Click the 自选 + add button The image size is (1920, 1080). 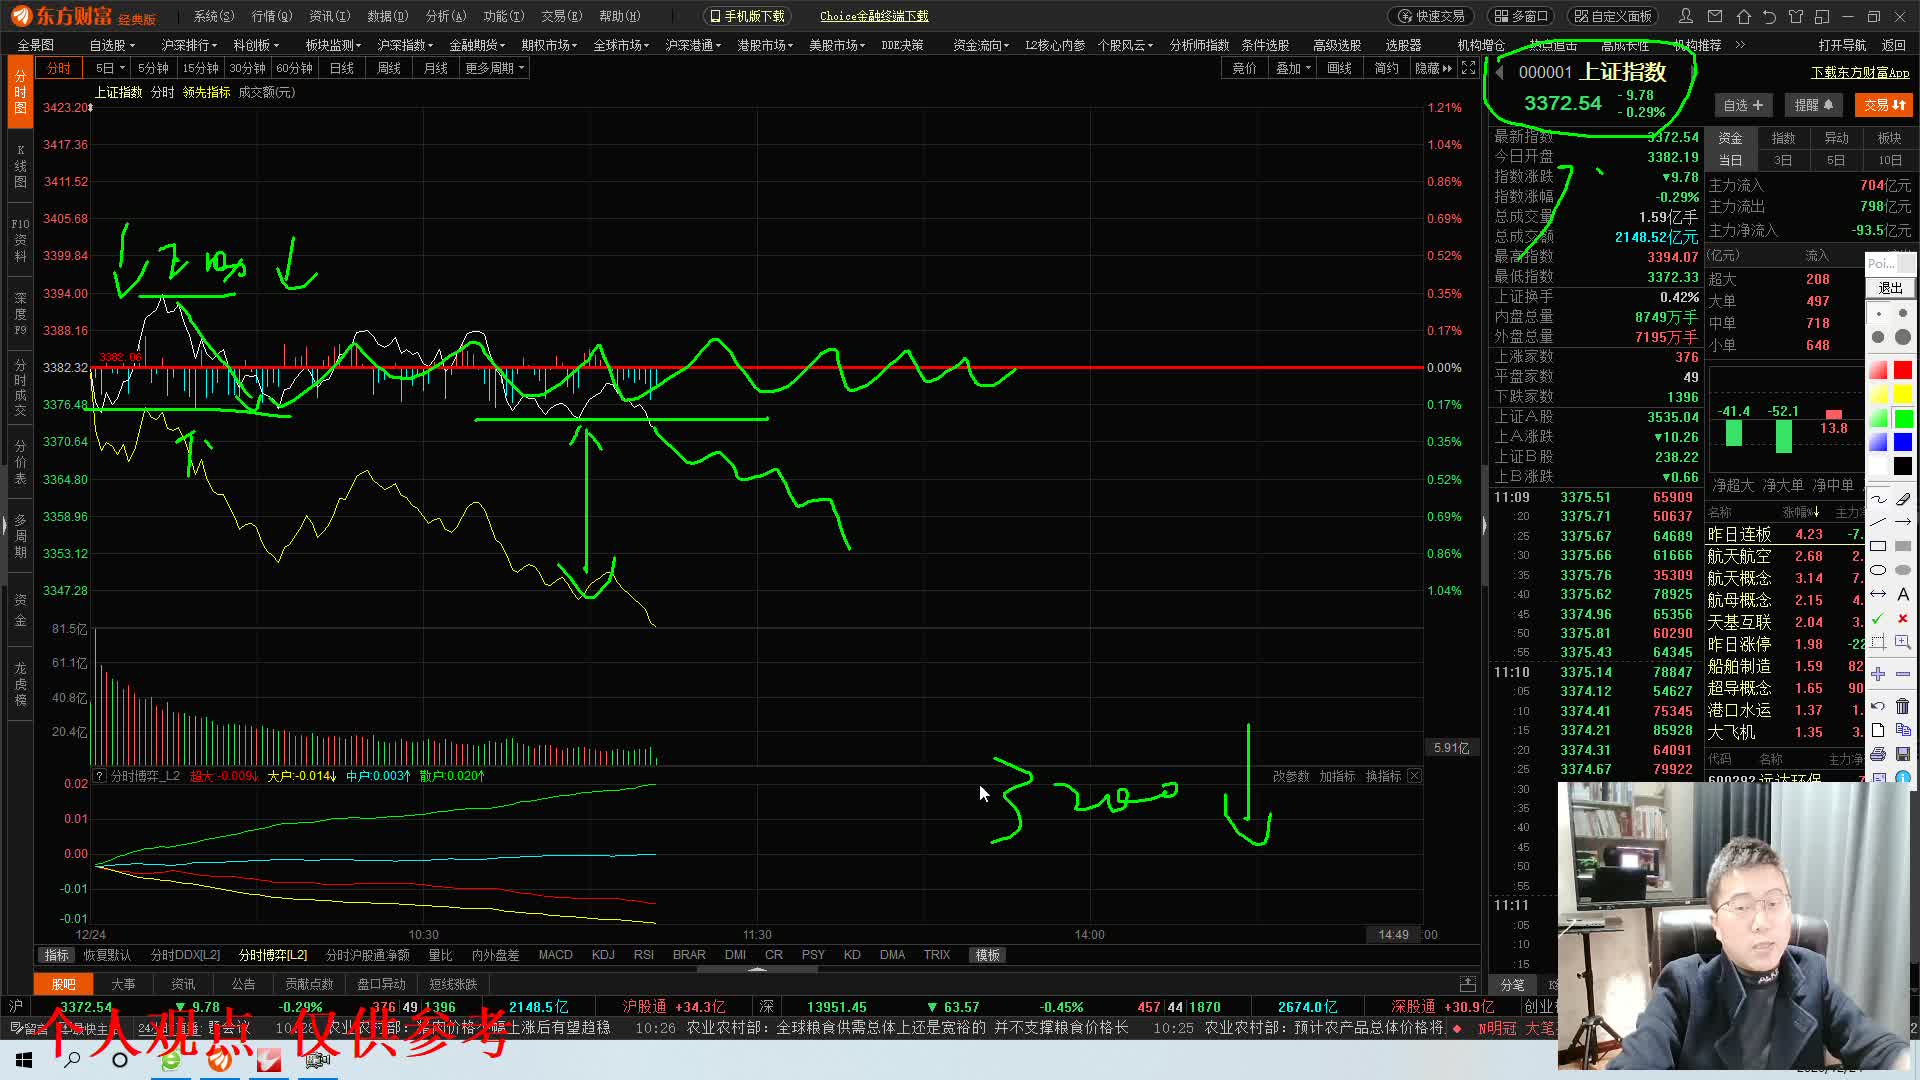[1743, 105]
